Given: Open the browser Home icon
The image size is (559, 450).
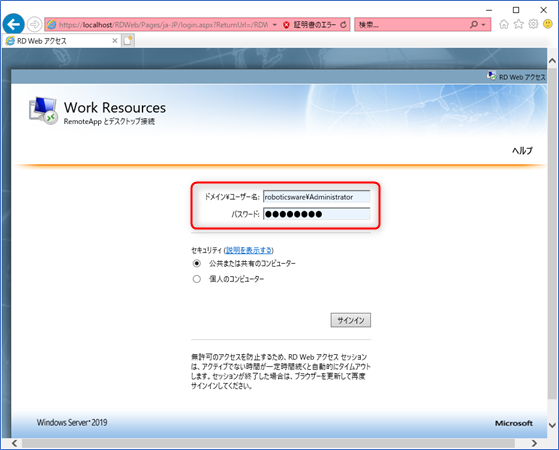Looking at the screenshot, I should coord(504,24).
